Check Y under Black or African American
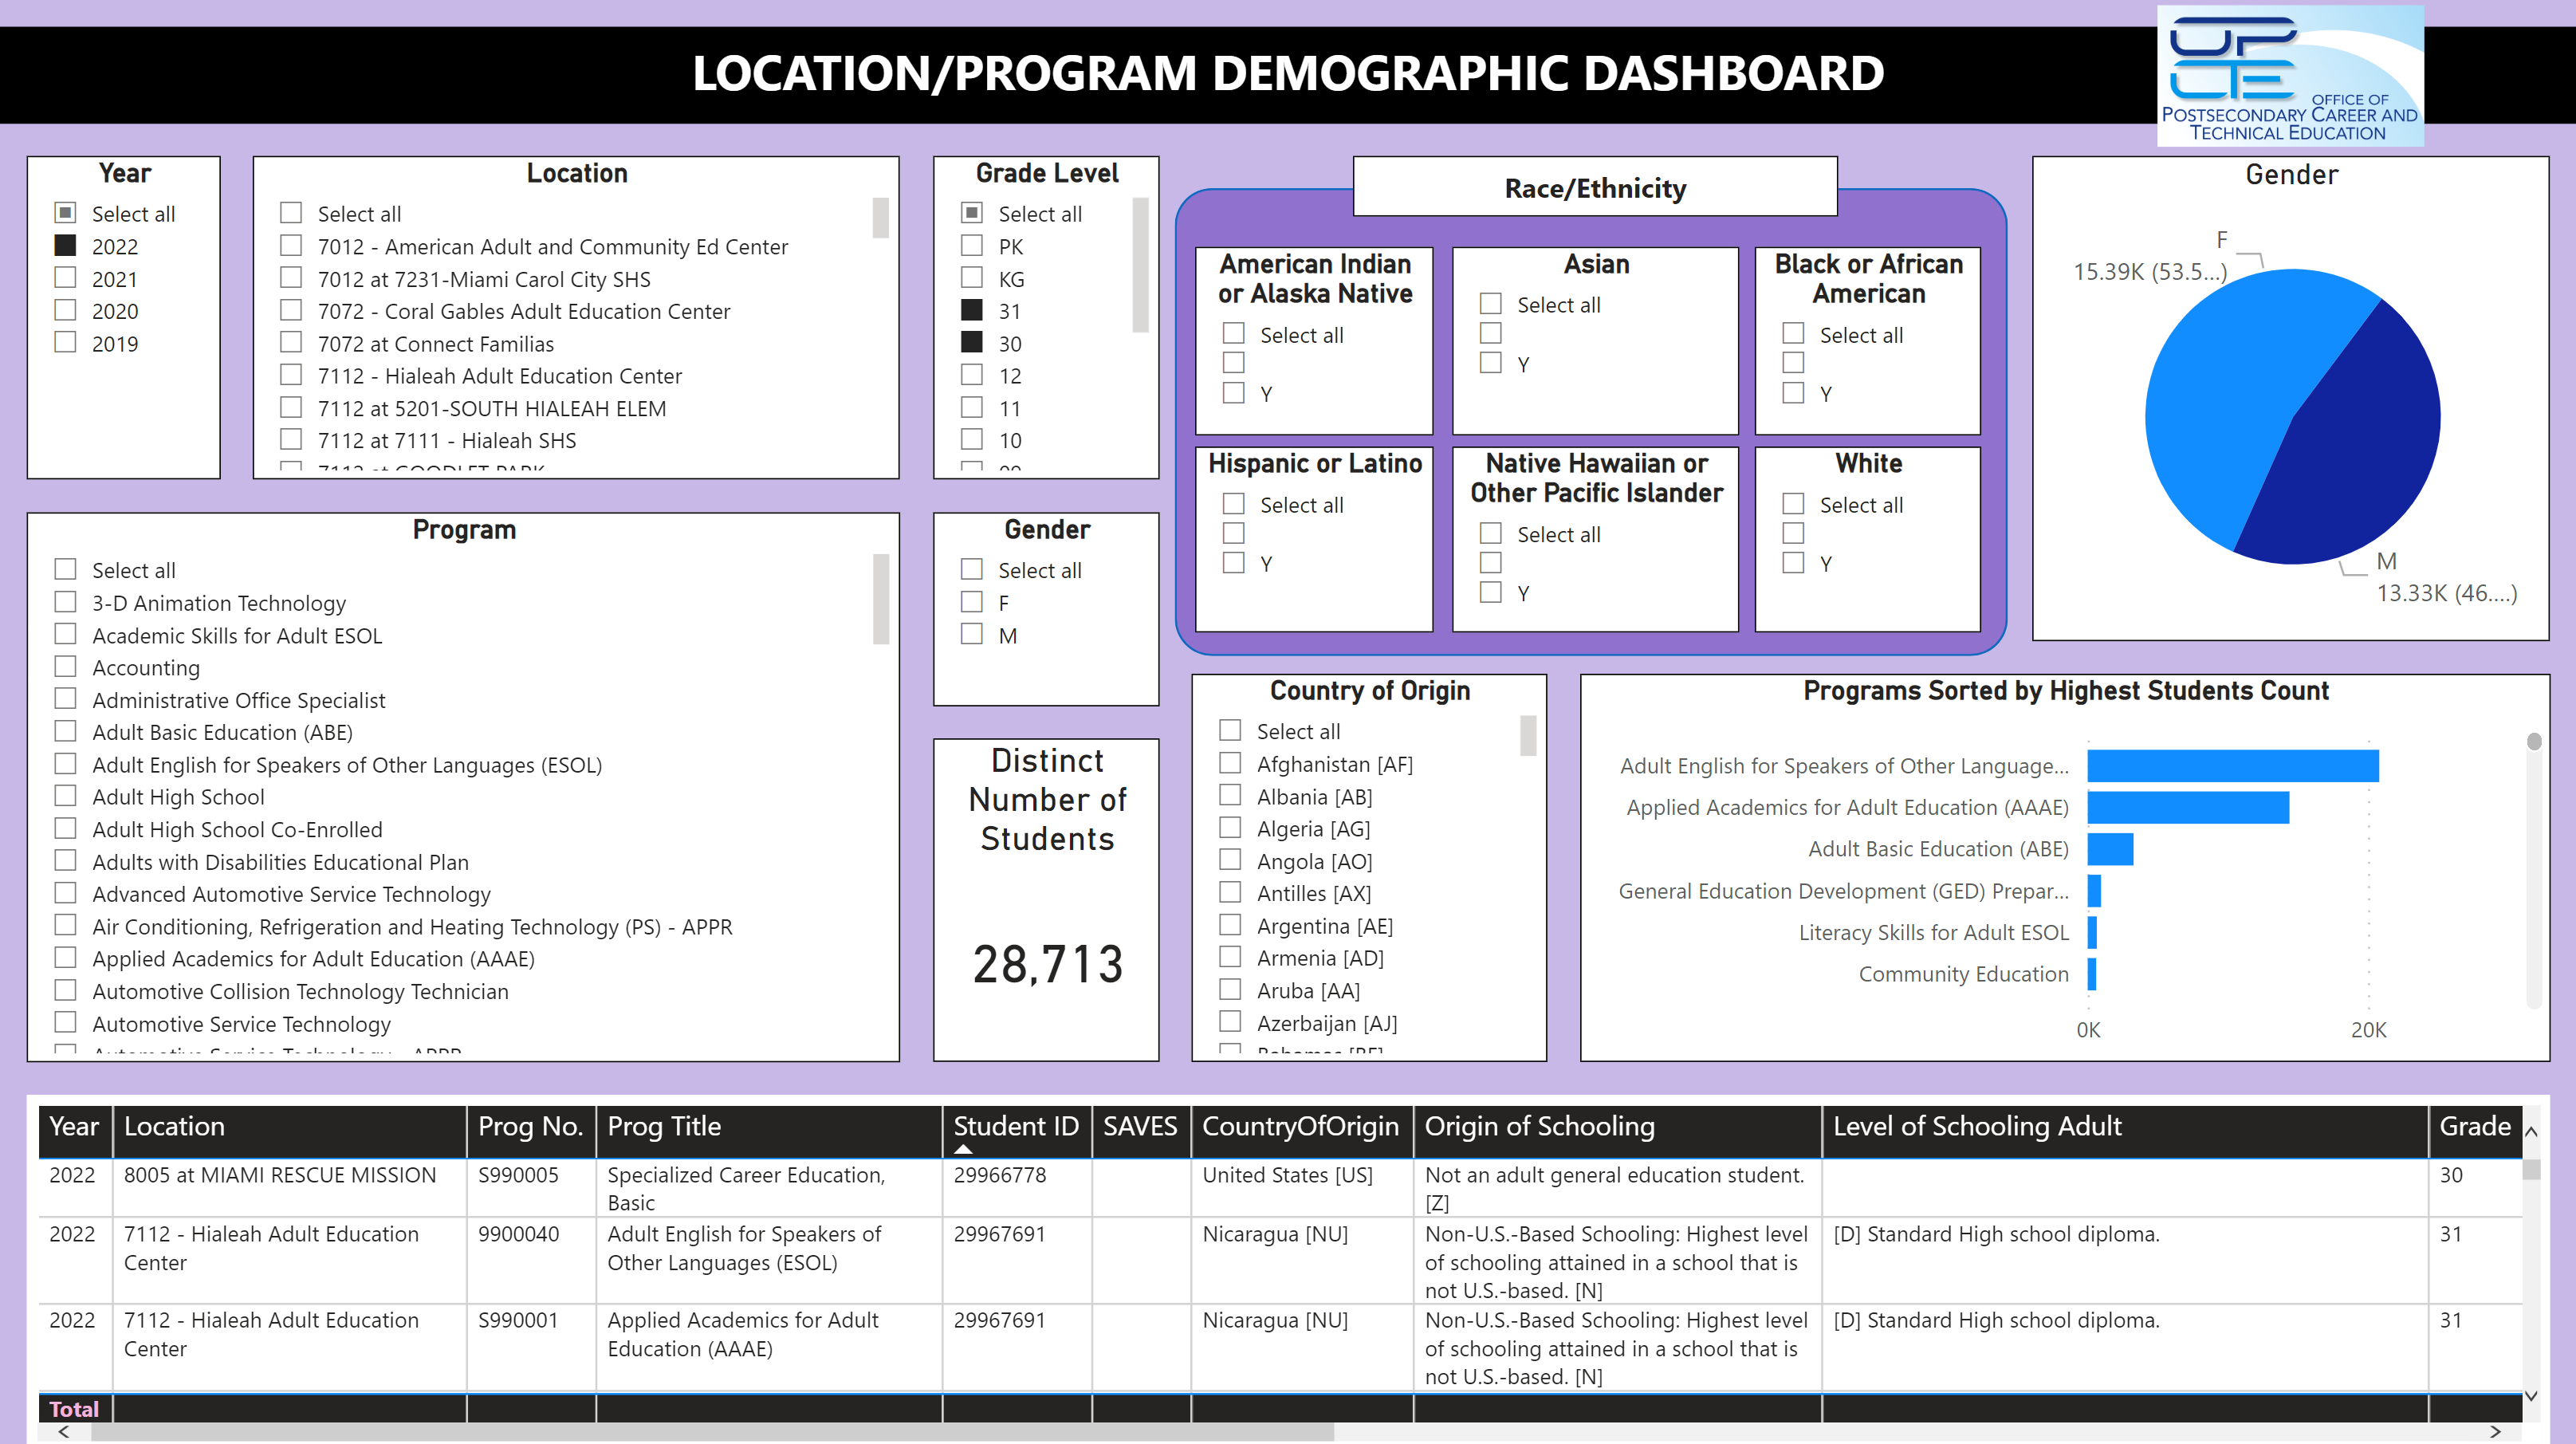The width and height of the screenshot is (2576, 1444). (1794, 393)
